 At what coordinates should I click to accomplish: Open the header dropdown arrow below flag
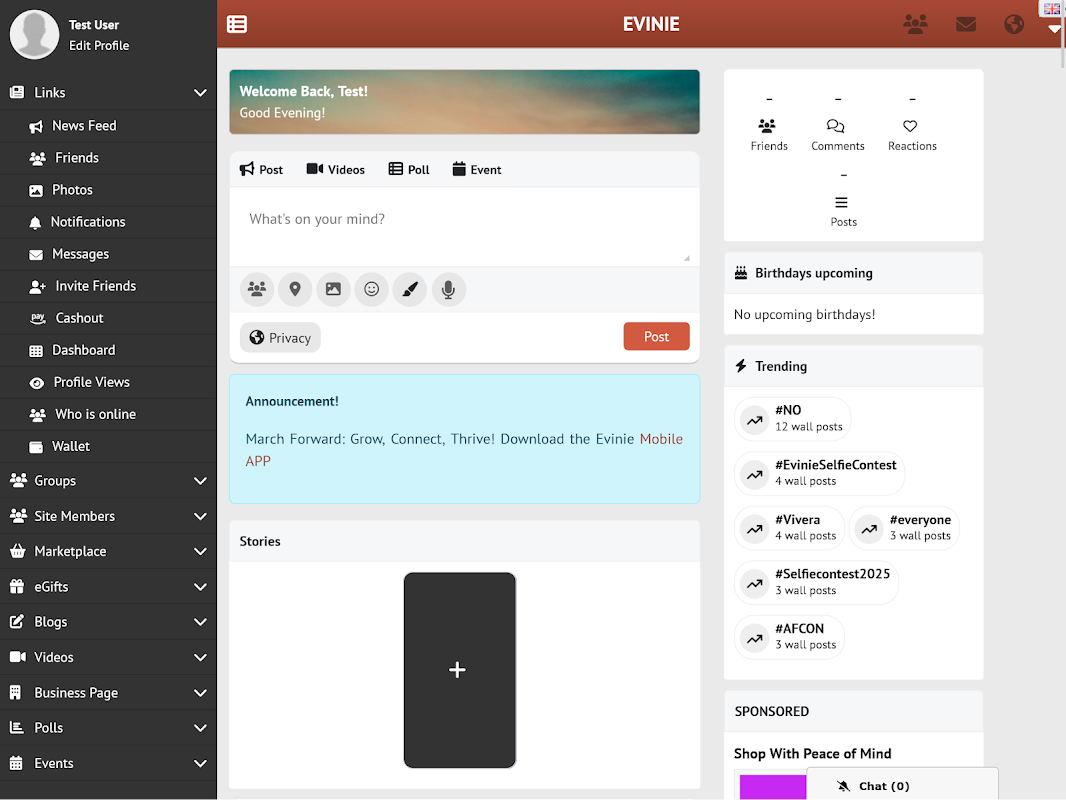(x=1054, y=29)
